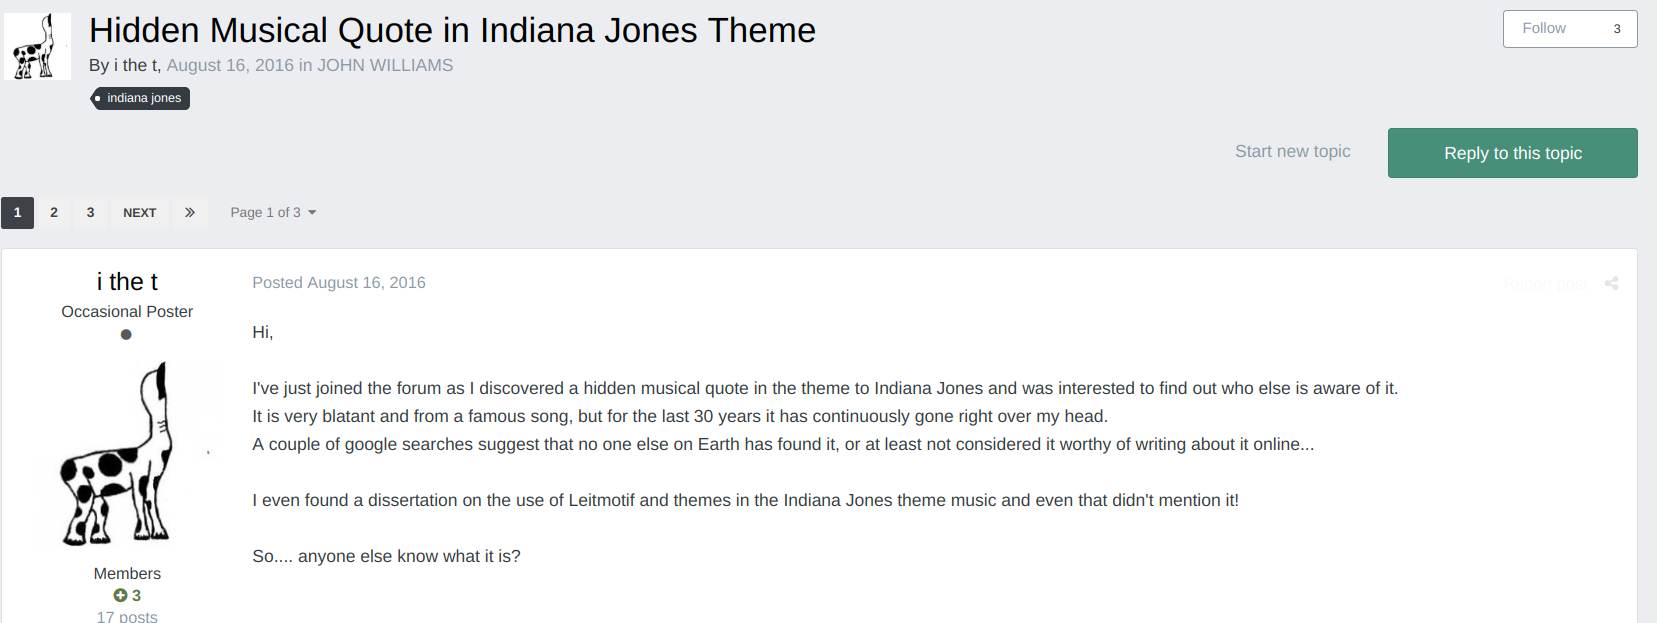This screenshot has width=1657, height=623.
Task: Click author name 'i the t' in topic byline
Action: point(135,65)
